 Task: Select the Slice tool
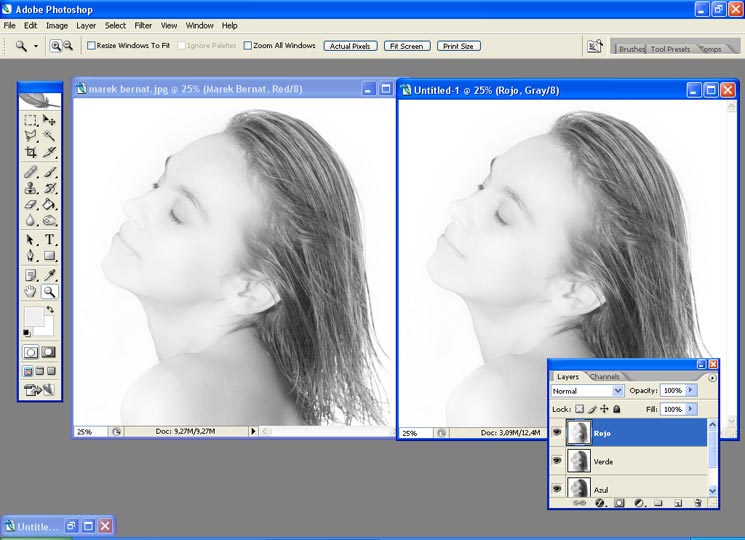coord(49,152)
